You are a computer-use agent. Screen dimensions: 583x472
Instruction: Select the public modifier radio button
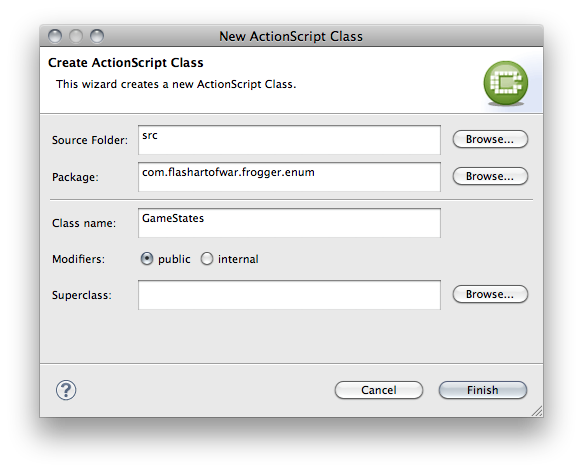click(147, 259)
